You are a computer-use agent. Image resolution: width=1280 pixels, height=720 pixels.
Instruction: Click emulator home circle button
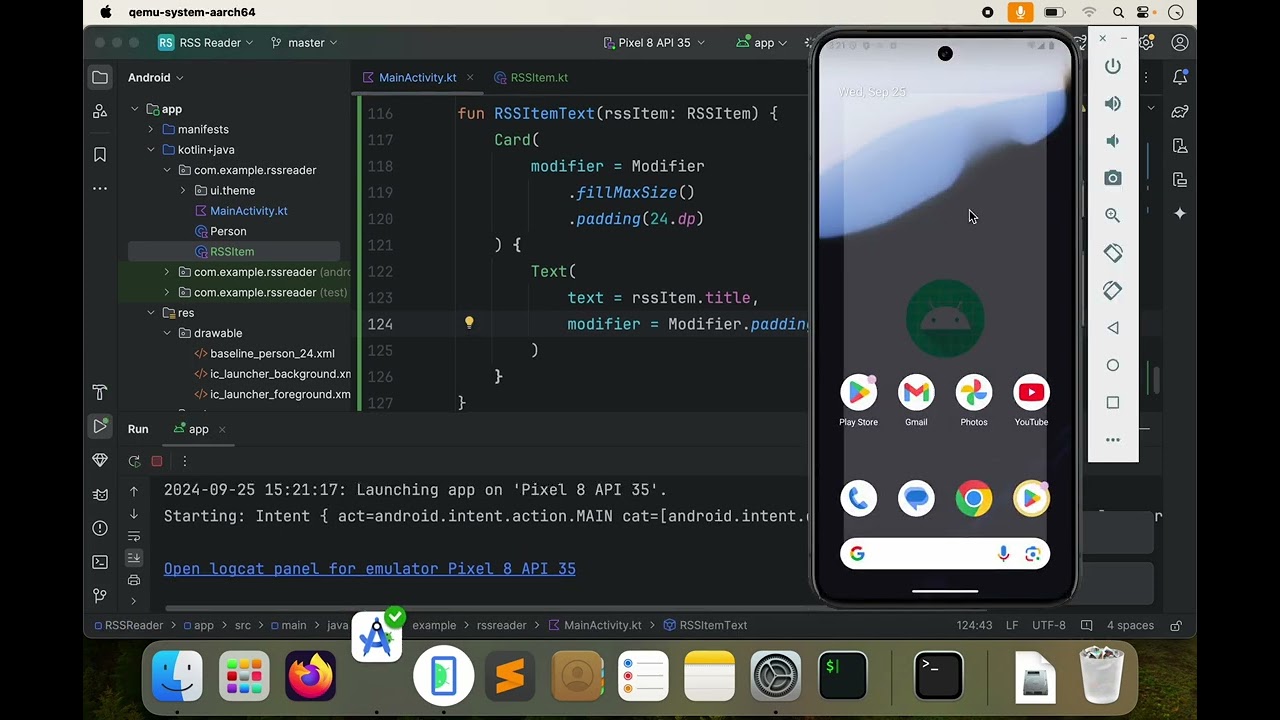[x=1113, y=365]
